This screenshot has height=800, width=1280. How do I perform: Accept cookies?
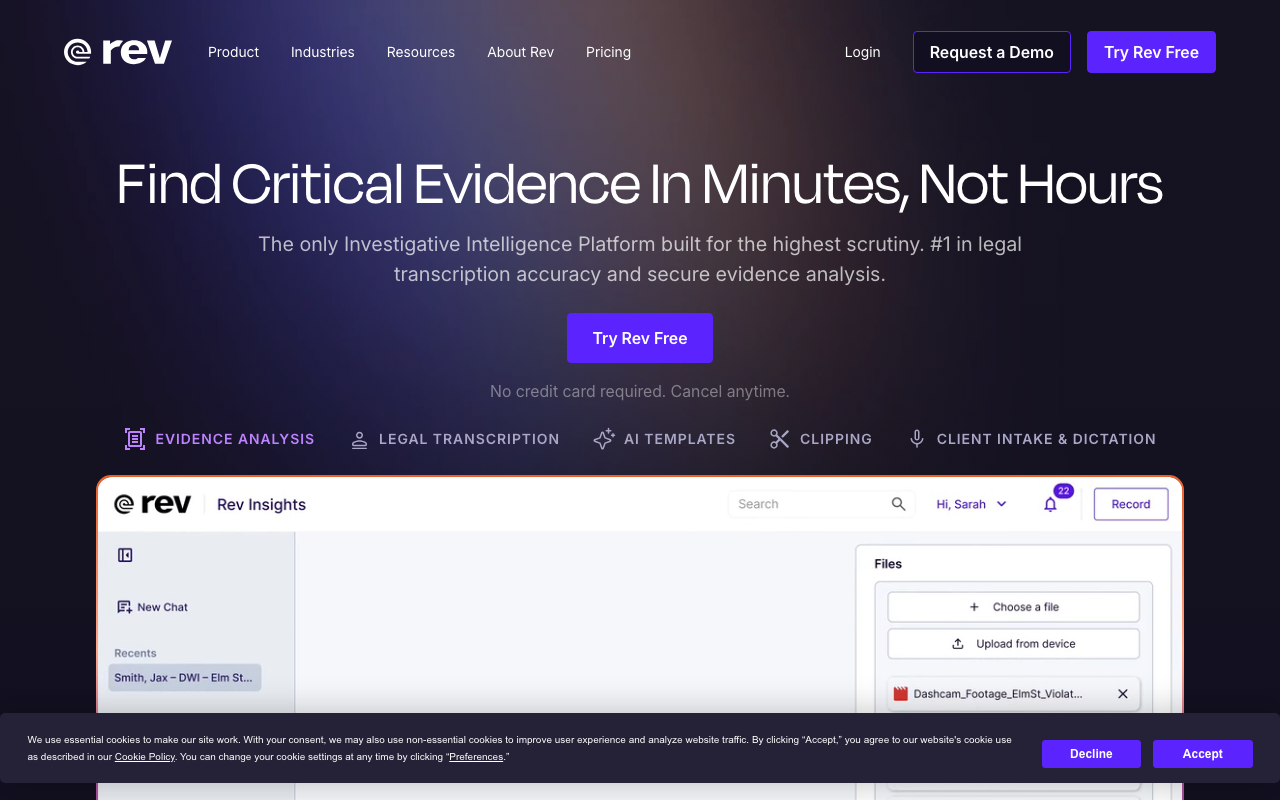tap(1202, 754)
